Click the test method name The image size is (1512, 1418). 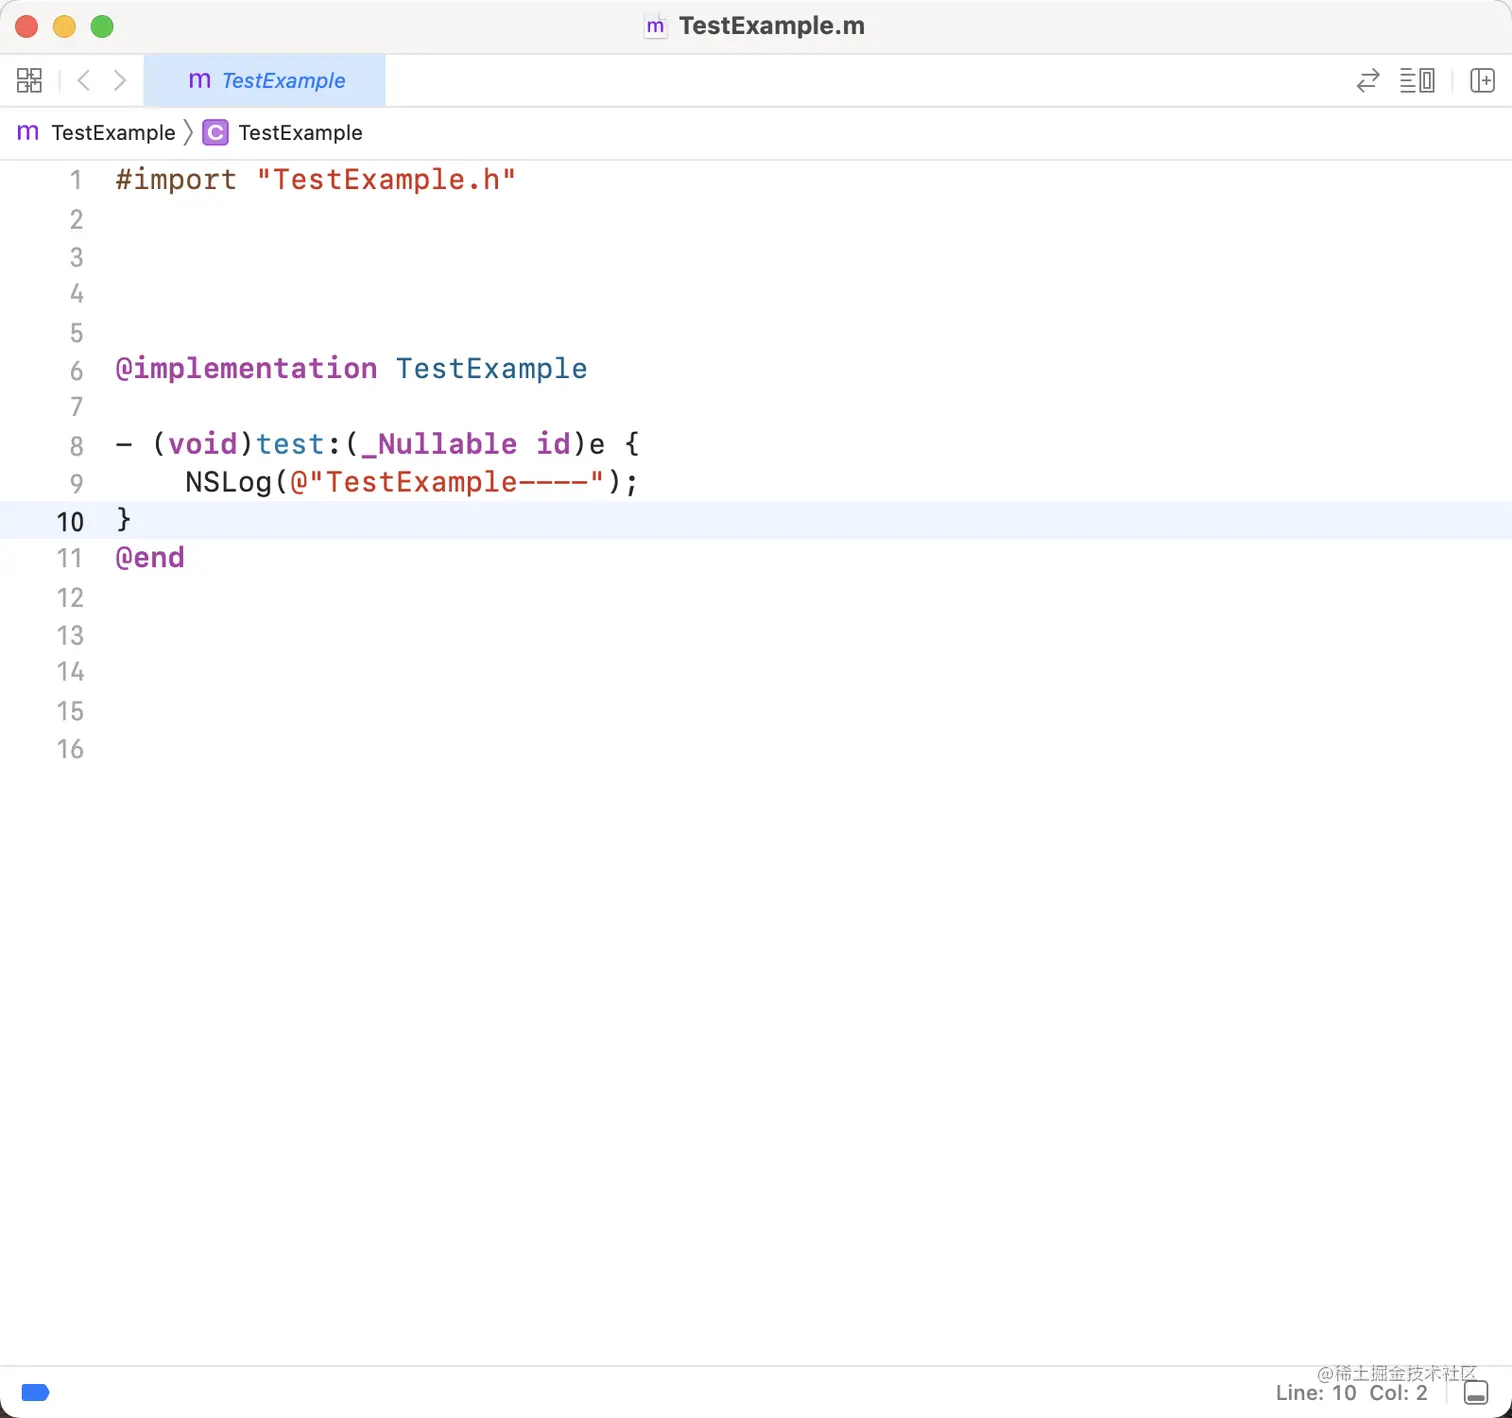290,444
